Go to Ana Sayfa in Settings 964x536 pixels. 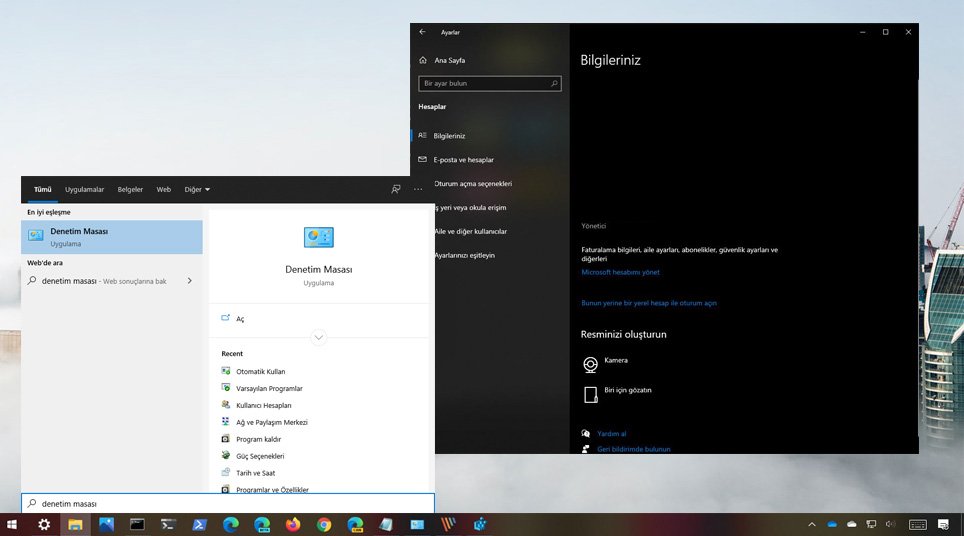[448, 60]
